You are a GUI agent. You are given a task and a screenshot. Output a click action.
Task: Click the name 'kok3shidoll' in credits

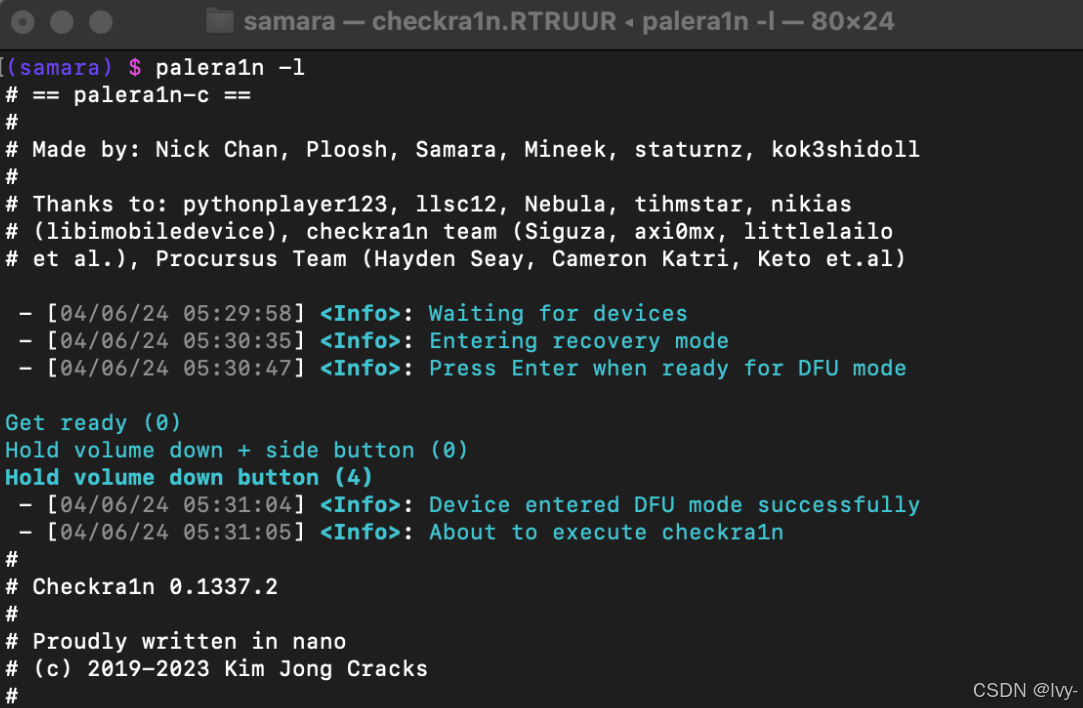845,150
